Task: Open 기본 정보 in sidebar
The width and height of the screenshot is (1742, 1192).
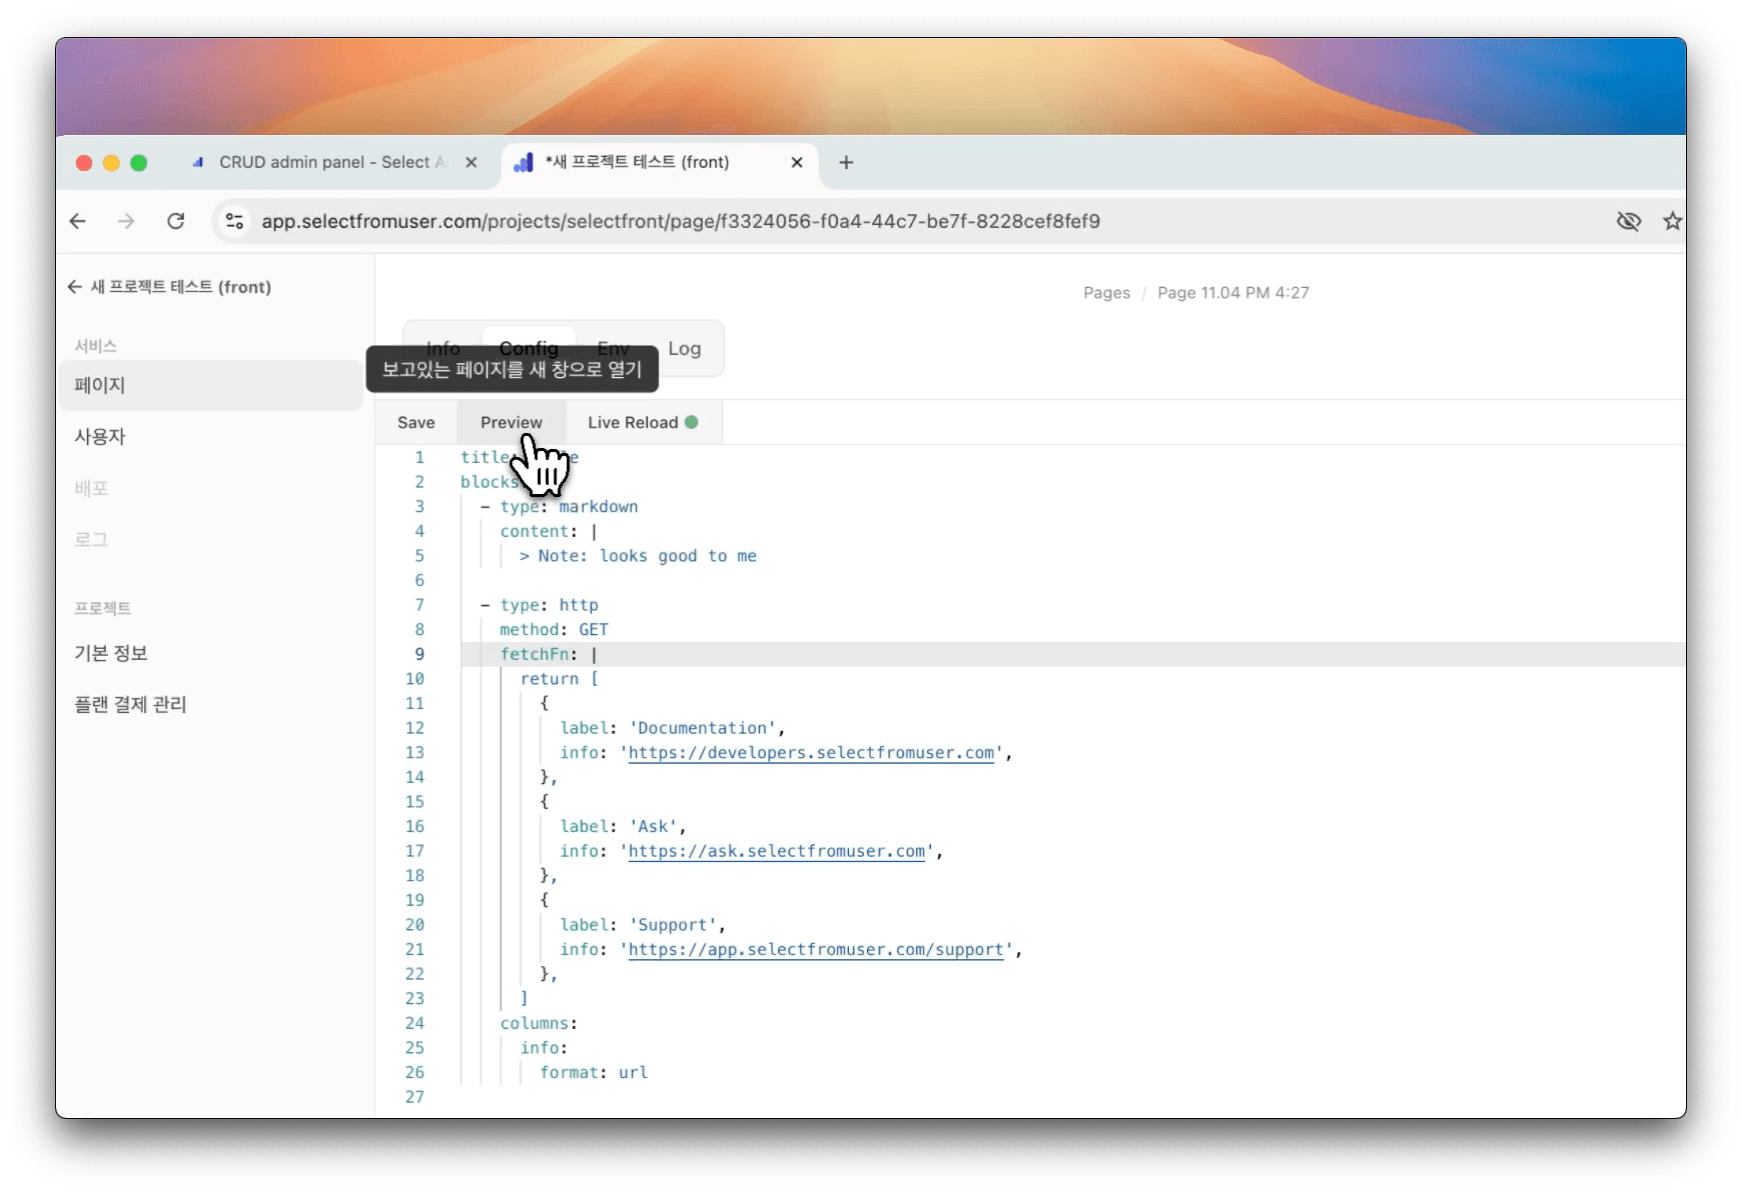Action: point(111,653)
